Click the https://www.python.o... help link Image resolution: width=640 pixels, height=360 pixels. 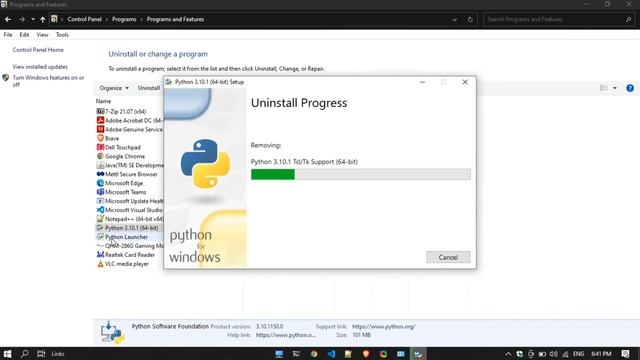point(286,335)
